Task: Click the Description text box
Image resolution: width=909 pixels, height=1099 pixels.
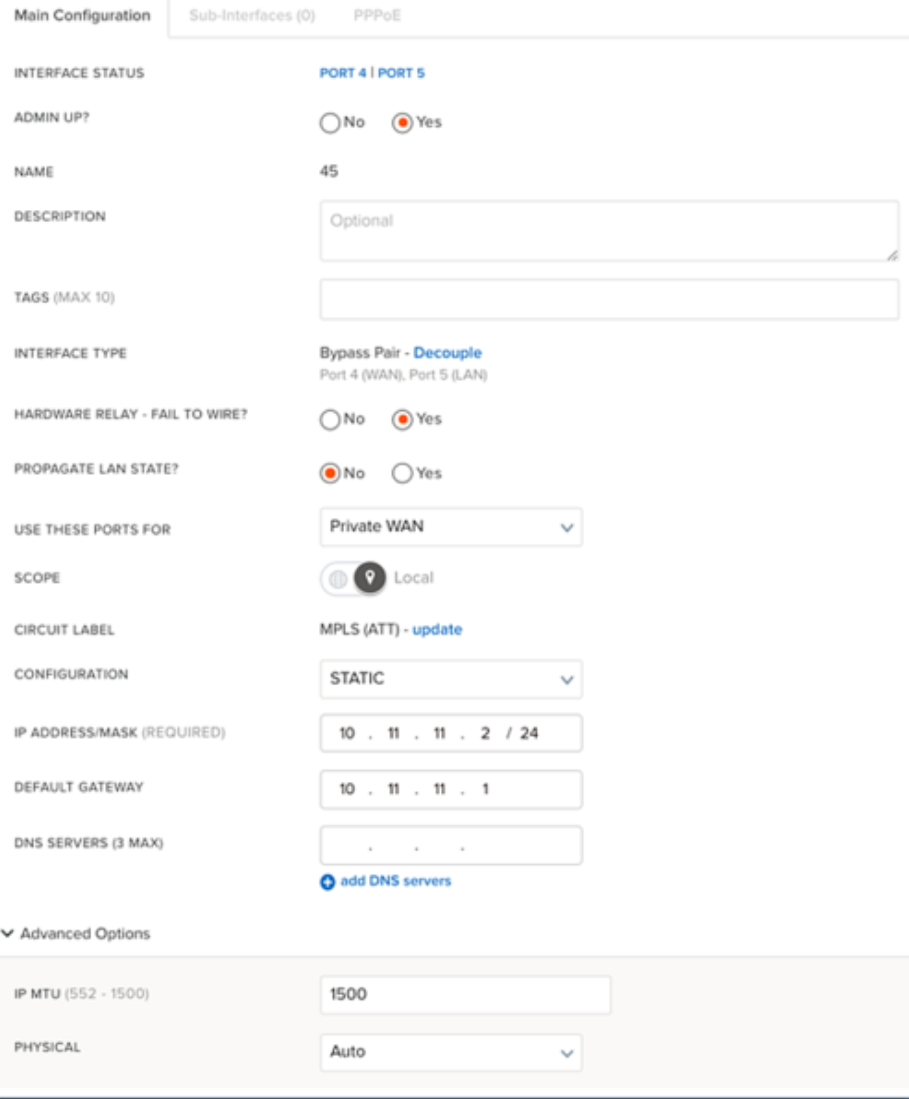Action: point(609,231)
